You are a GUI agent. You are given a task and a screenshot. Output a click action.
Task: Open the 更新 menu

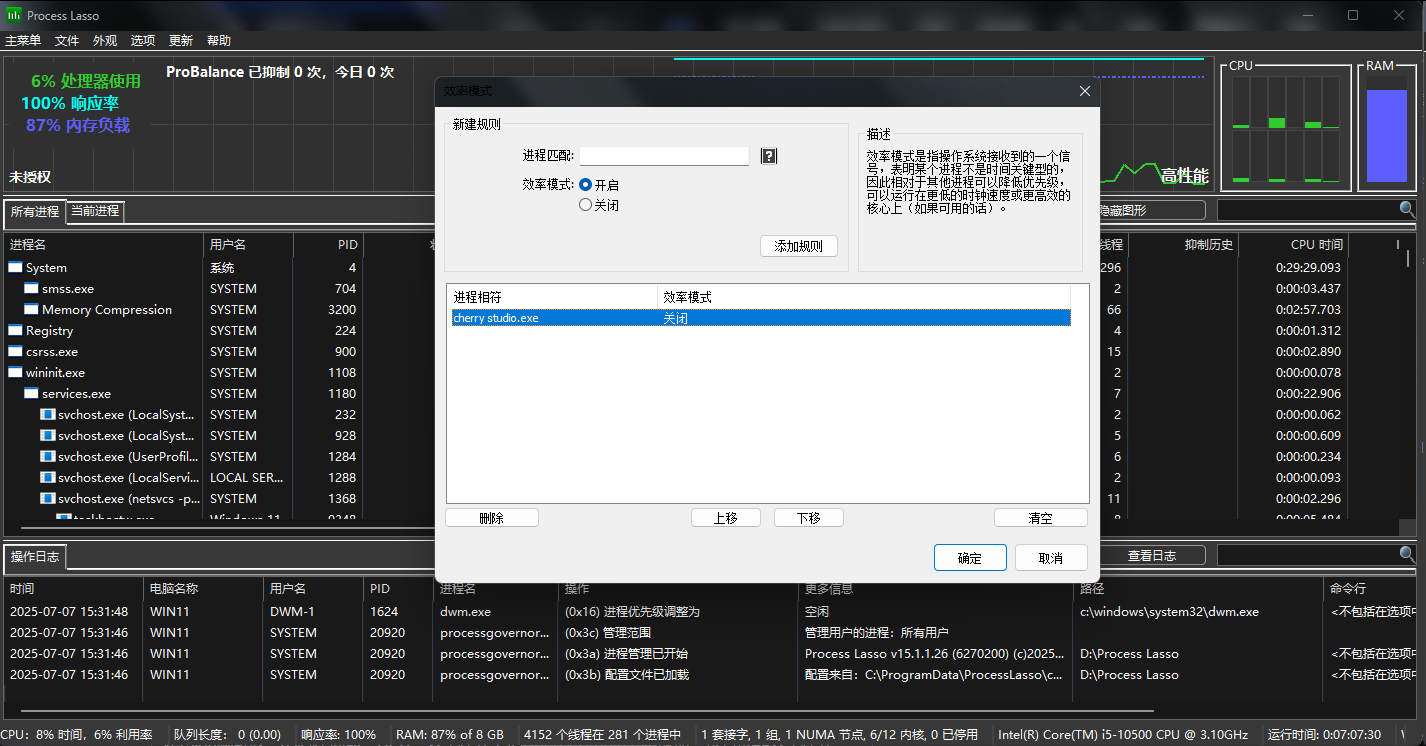click(x=181, y=41)
